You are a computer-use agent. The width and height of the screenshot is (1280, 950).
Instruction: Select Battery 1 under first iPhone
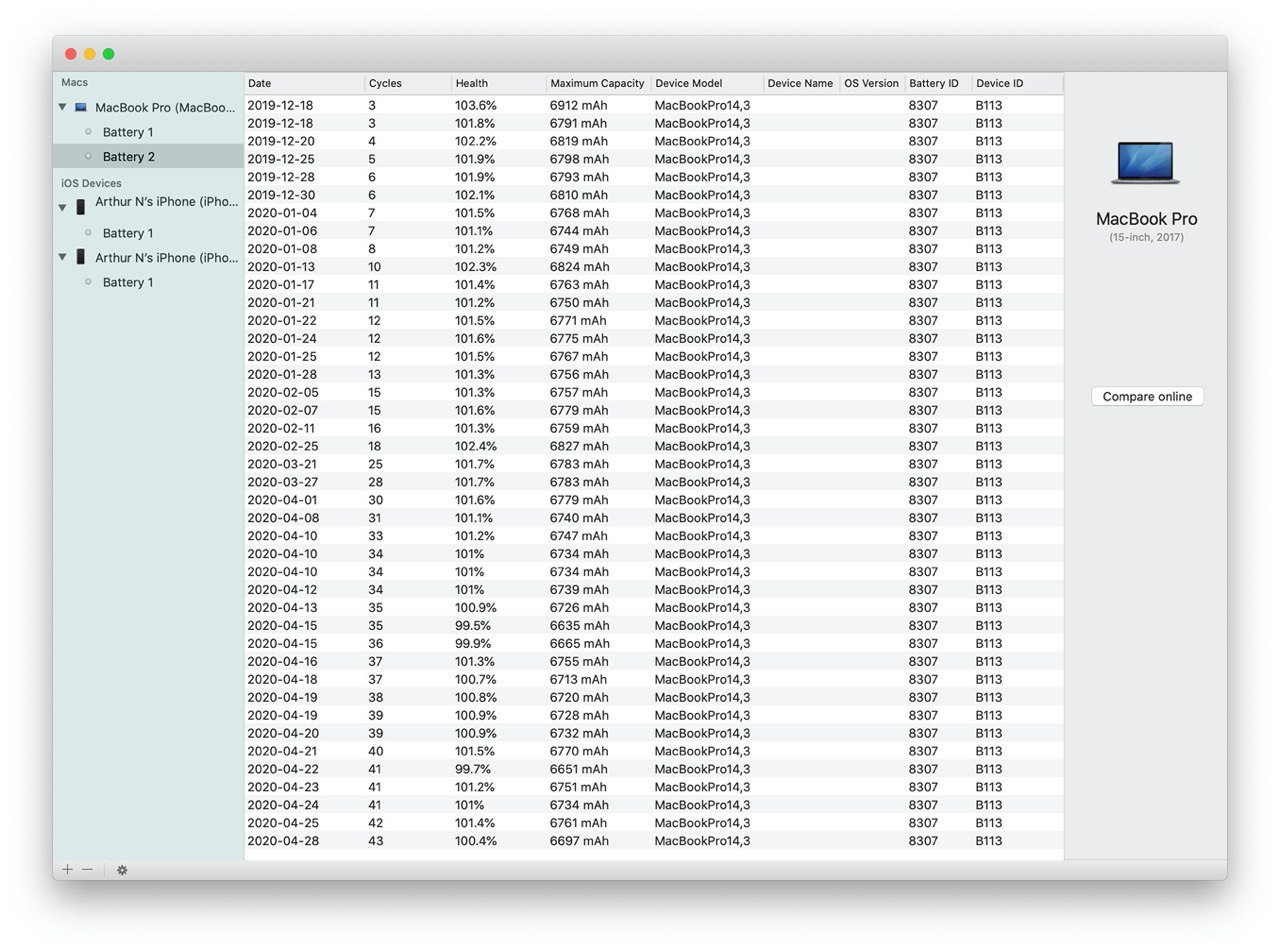point(128,233)
